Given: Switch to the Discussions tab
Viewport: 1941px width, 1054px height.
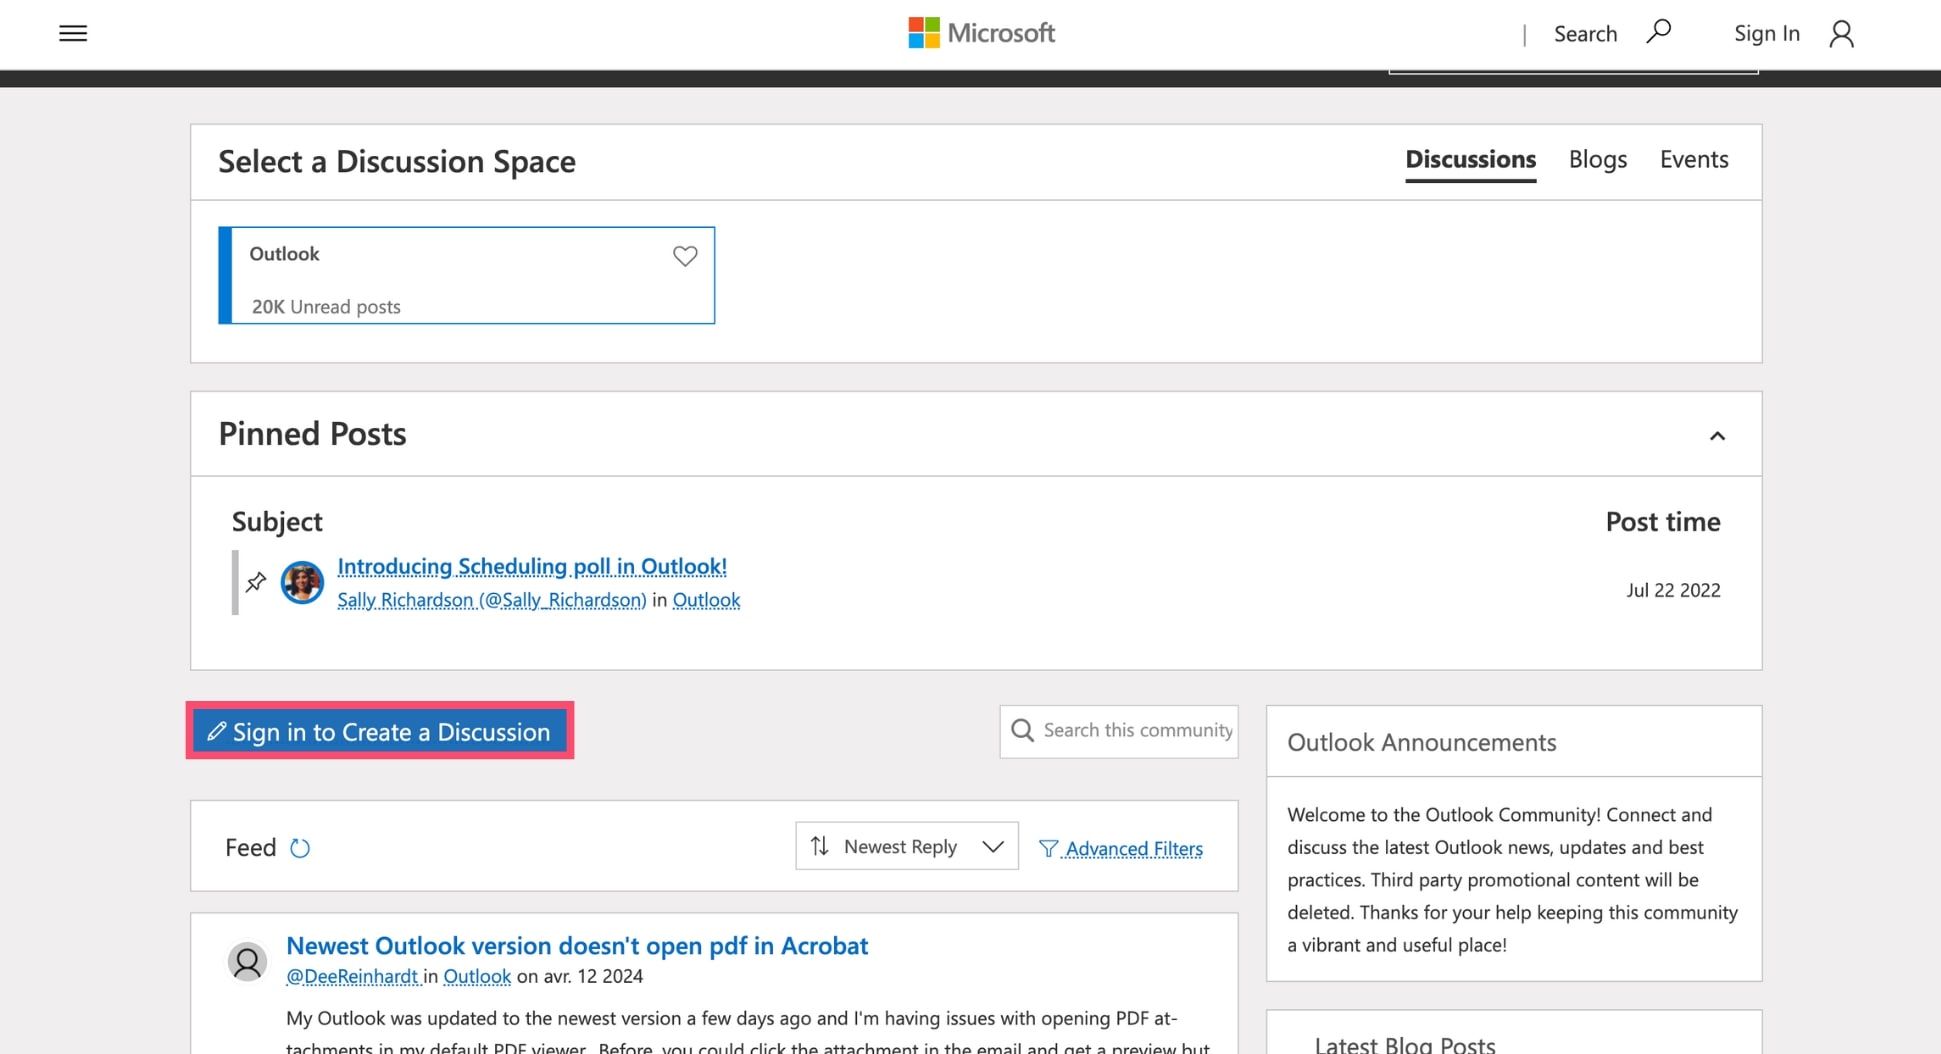Looking at the screenshot, I should 1470,160.
